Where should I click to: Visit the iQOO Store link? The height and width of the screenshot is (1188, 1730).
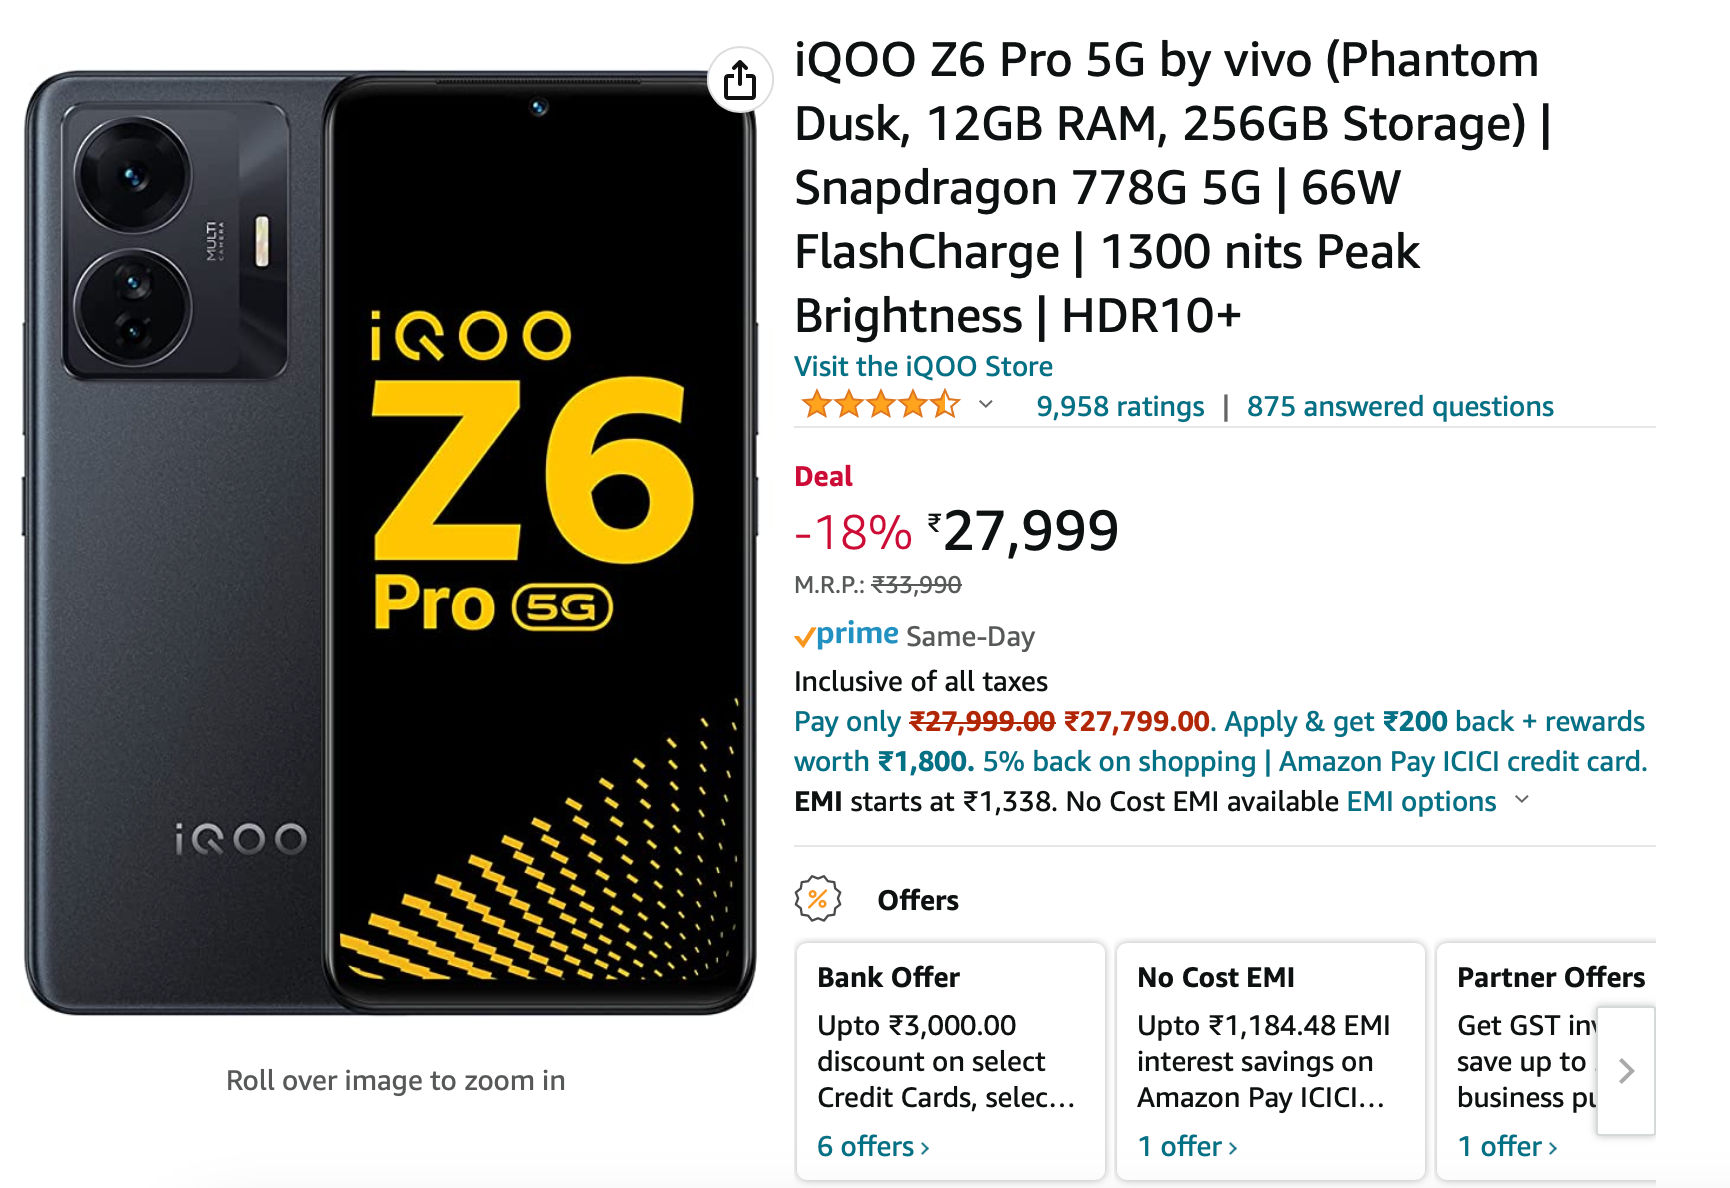(923, 366)
